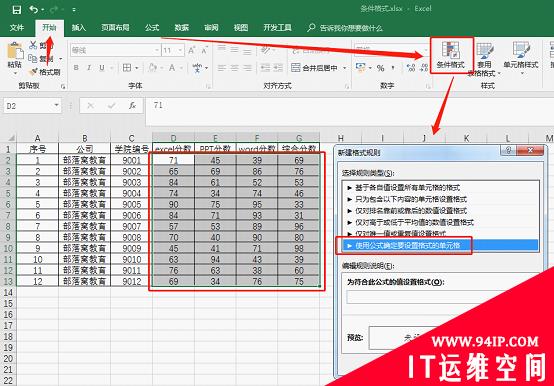Image resolution: width=554 pixels, height=386 pixels.
Task: Open the Paste options dropdown arrow
Action: (x=15, y=74)
